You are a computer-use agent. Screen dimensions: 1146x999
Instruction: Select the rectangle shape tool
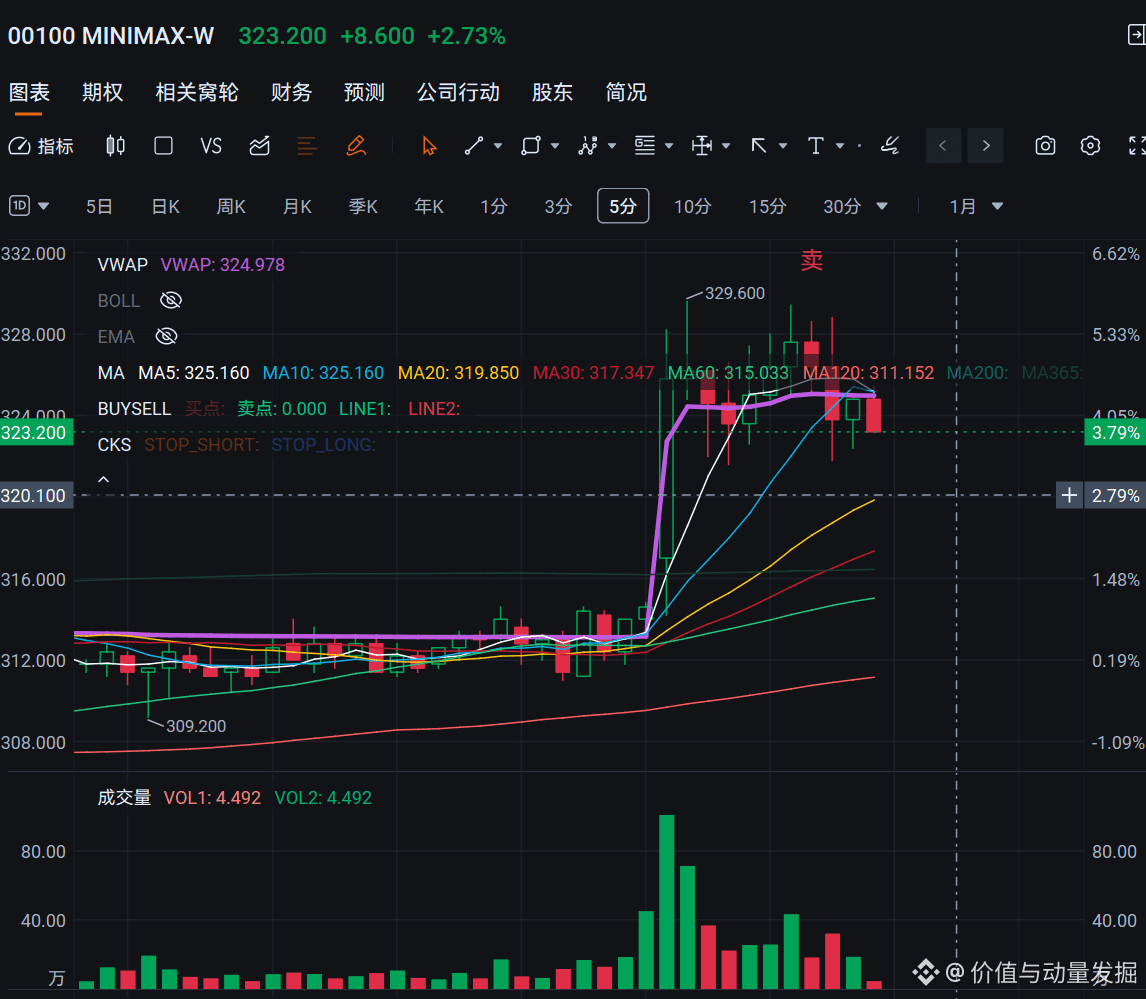531,146
